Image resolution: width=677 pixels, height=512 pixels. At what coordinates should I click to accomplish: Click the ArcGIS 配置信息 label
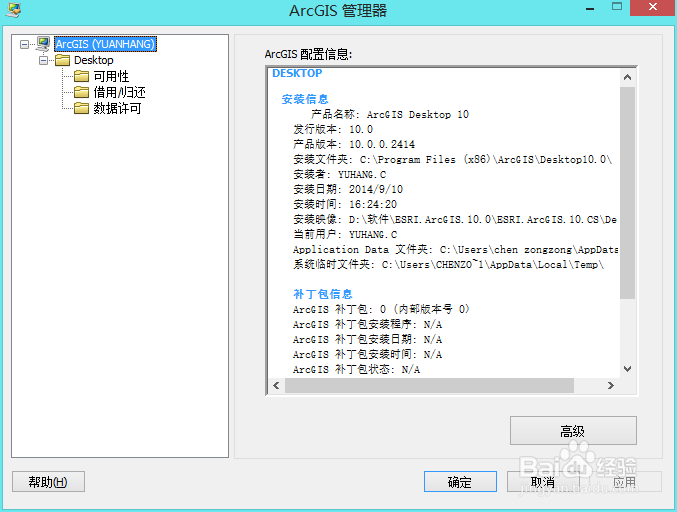[308, 54]
